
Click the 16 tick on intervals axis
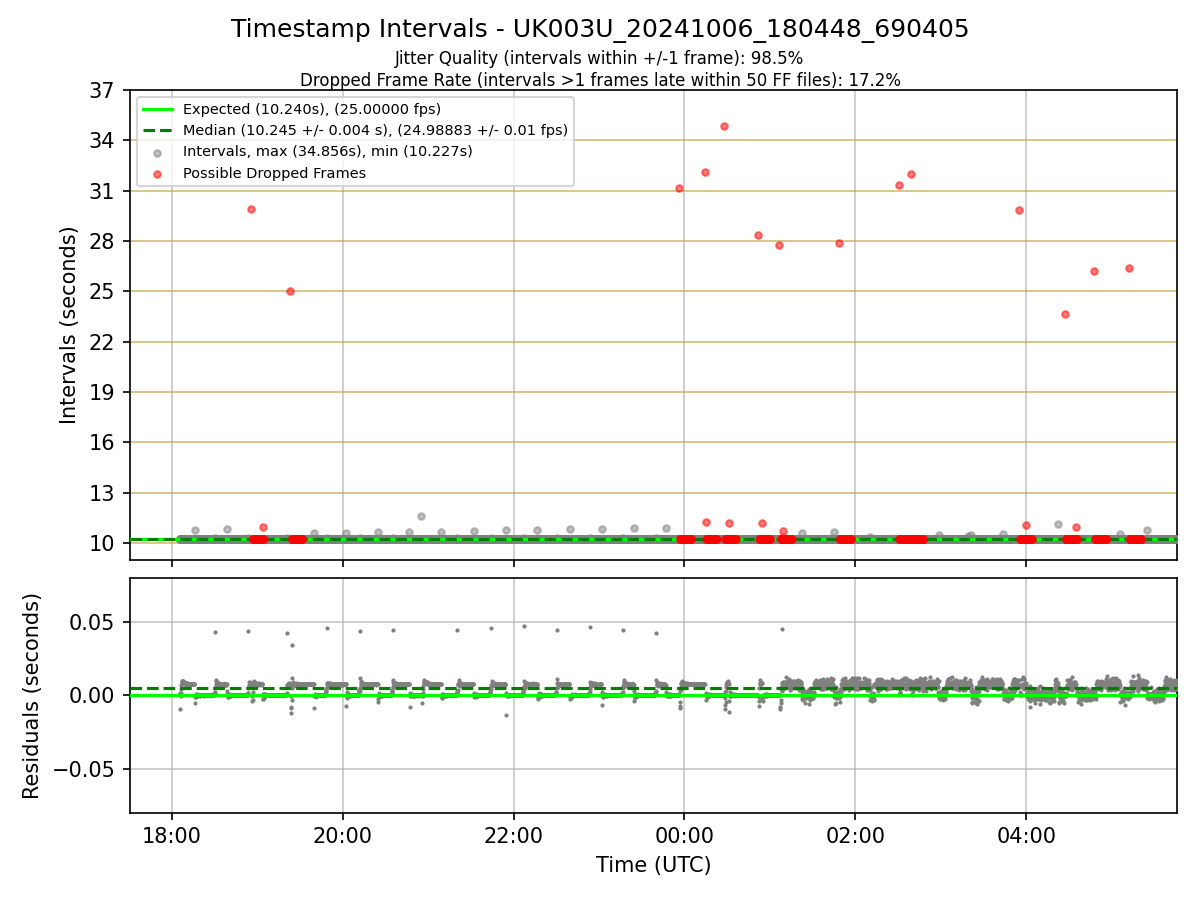point(104,442)
